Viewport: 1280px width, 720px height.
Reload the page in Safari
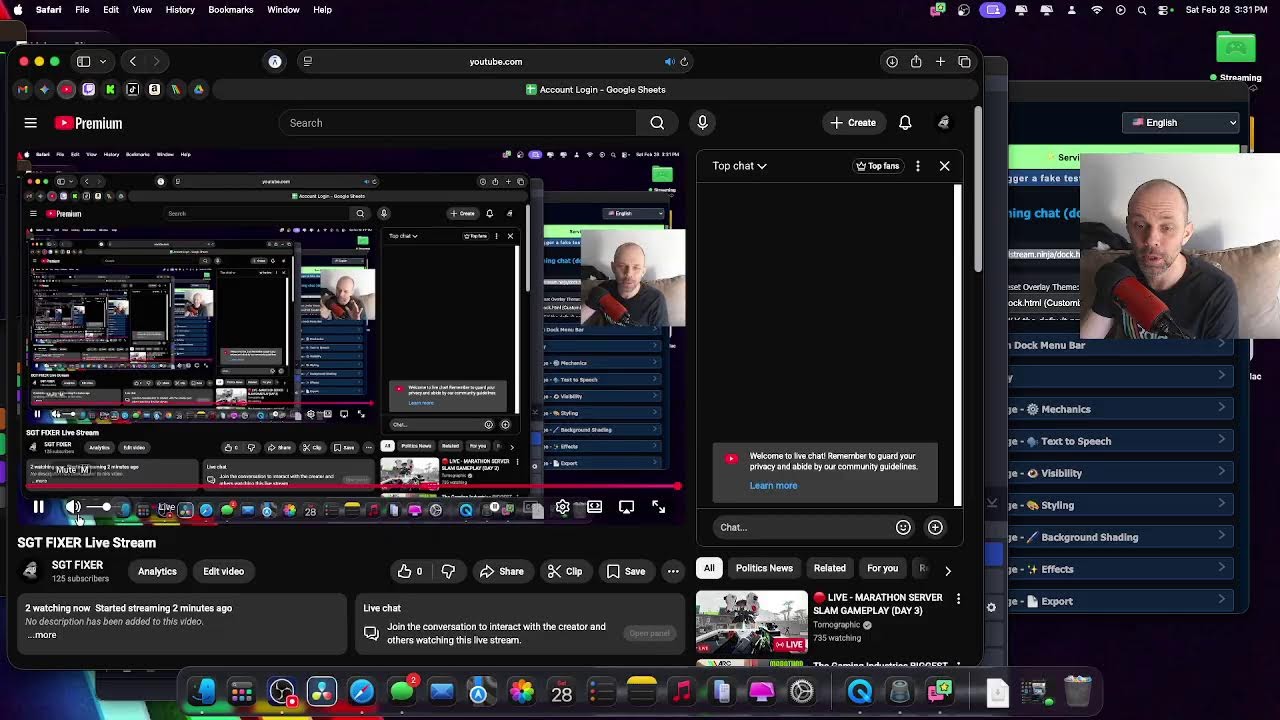click(684, 62)
